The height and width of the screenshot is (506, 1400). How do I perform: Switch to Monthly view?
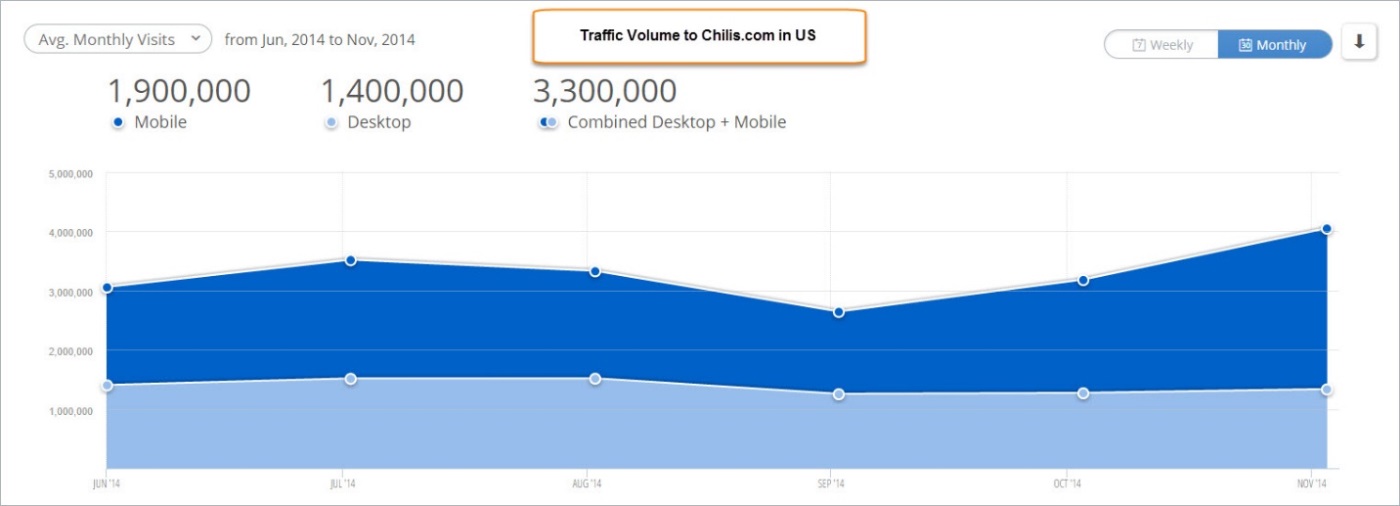[x=1274, y=45]
